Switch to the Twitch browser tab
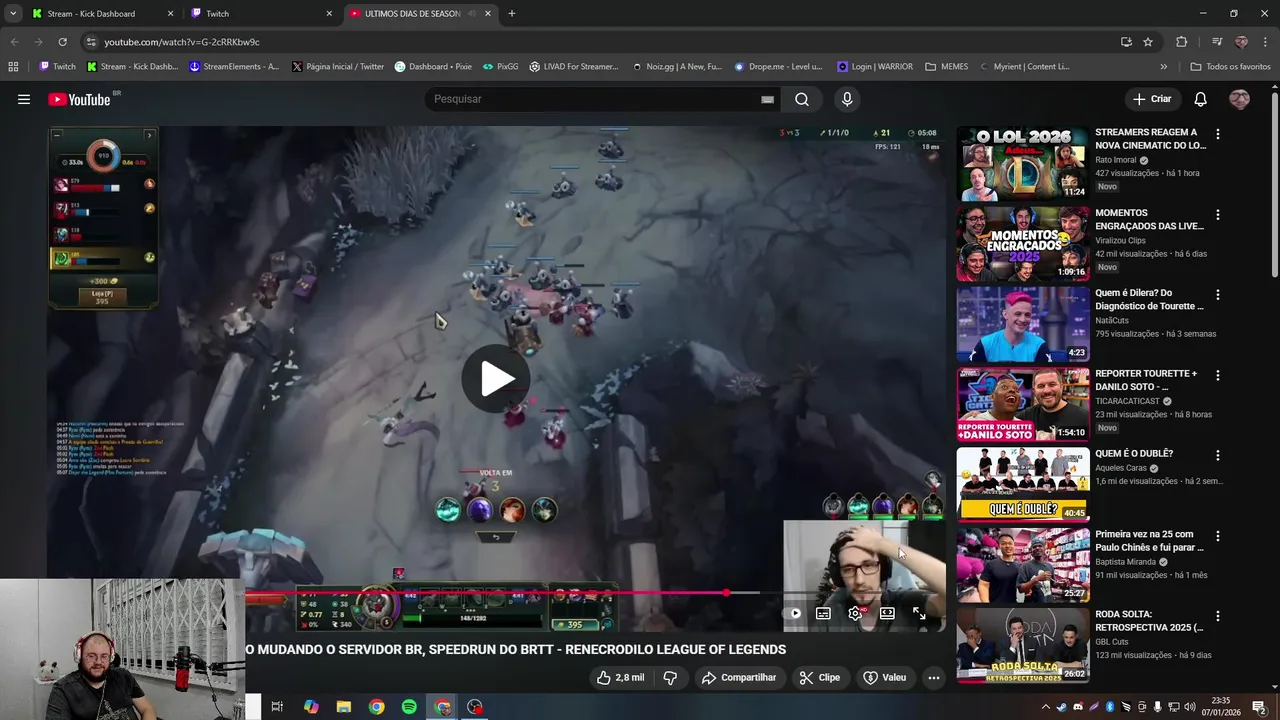The height and width of the screenshot is (720, 1280). click(x=262, y=14)
